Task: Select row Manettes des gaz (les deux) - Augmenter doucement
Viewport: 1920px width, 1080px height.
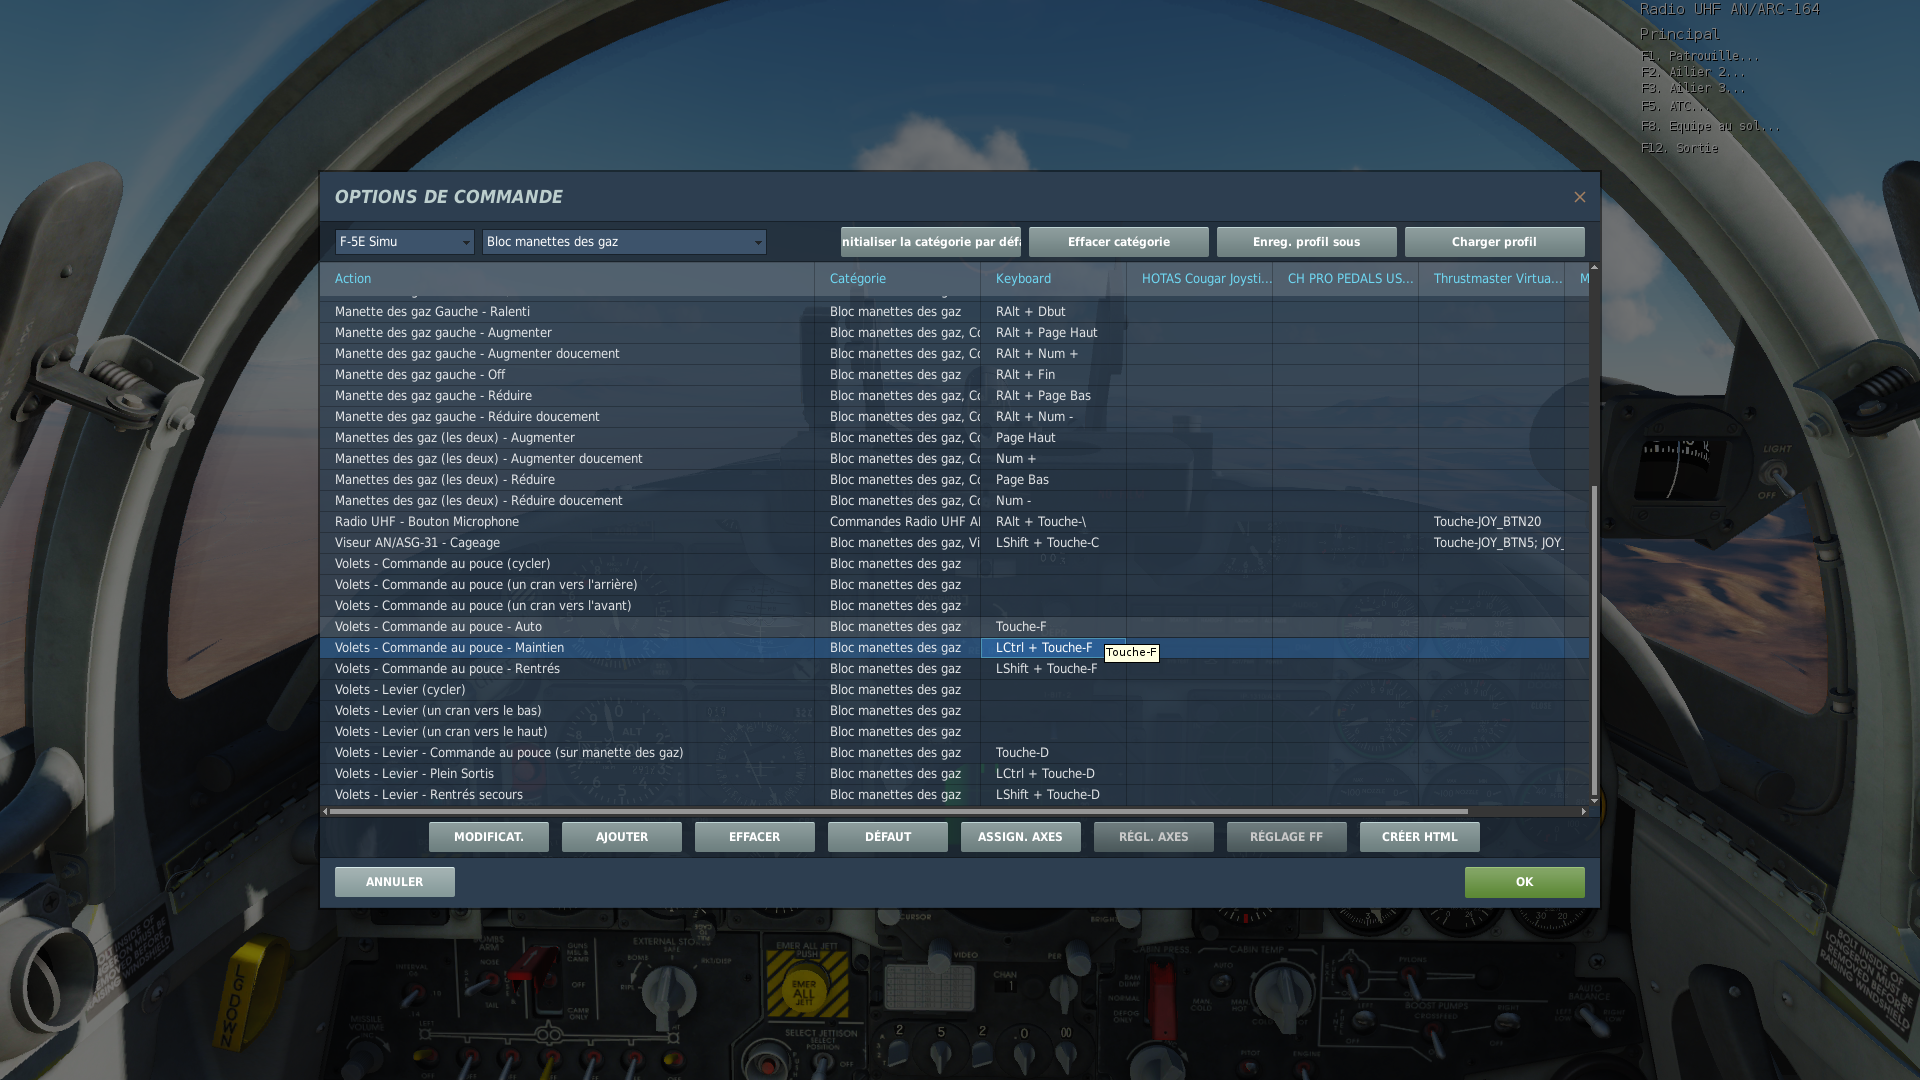Action: 954,459
